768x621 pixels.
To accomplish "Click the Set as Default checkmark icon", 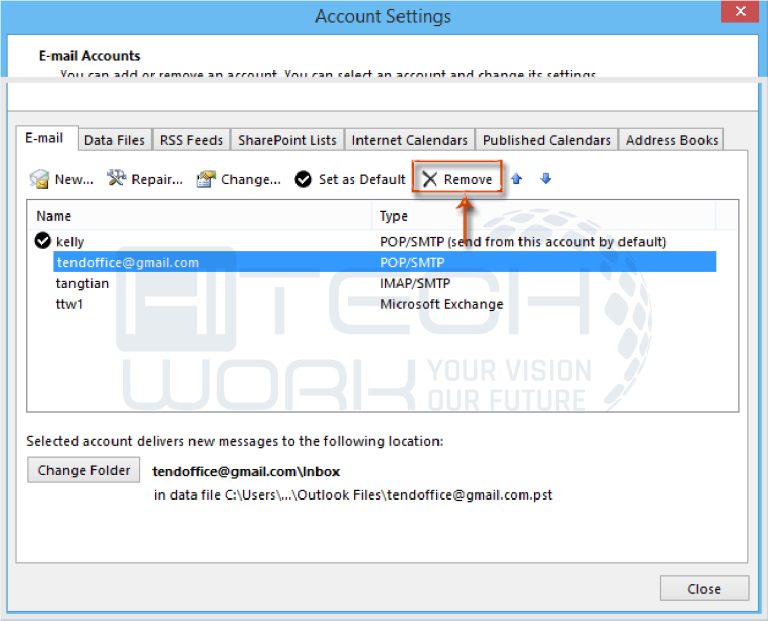I will coord(303,179).
